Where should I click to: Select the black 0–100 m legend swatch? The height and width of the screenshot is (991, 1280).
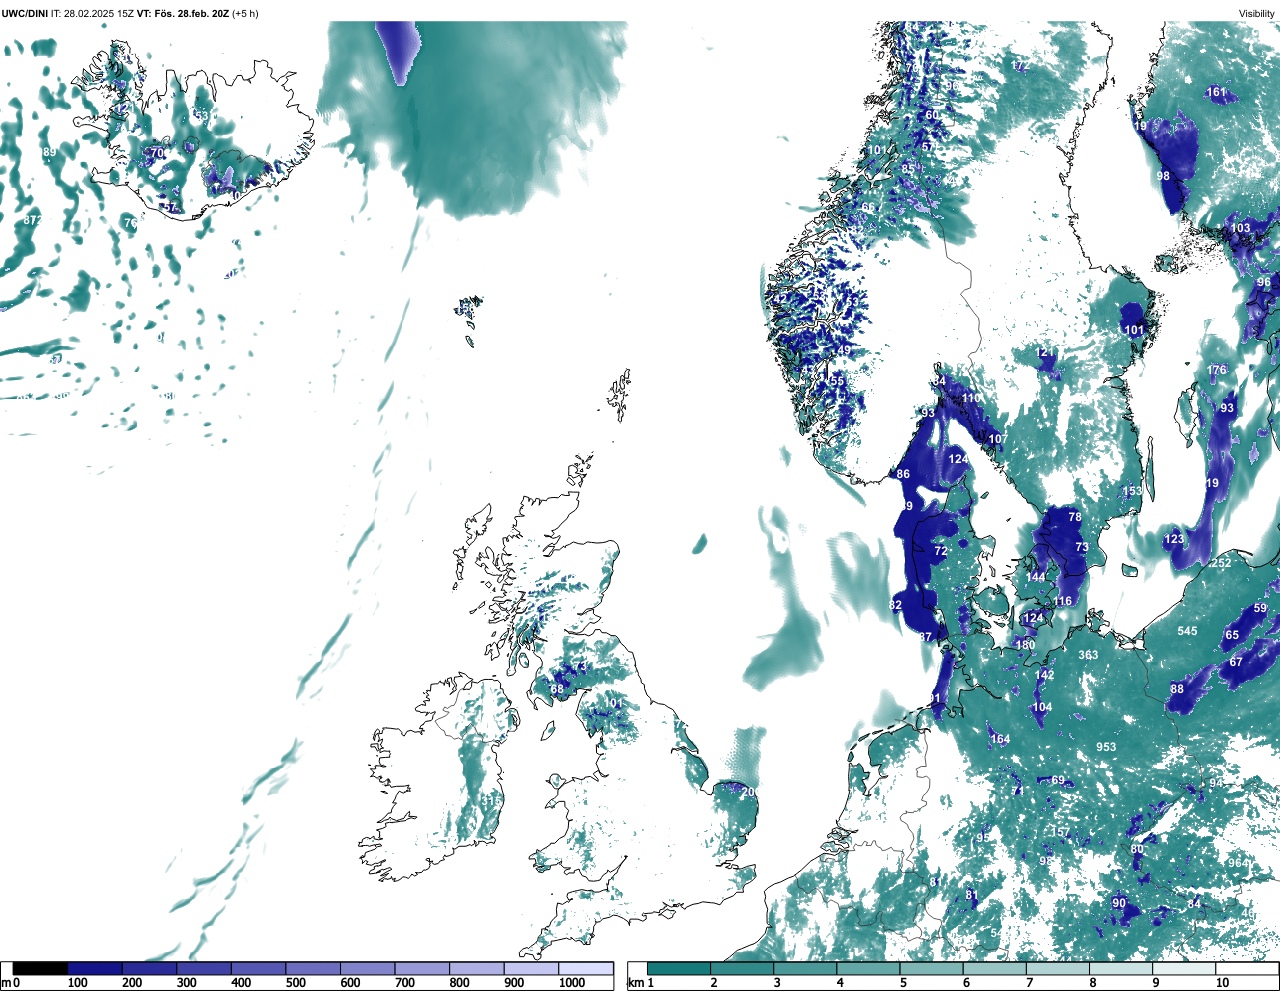(x=40, y=968)
